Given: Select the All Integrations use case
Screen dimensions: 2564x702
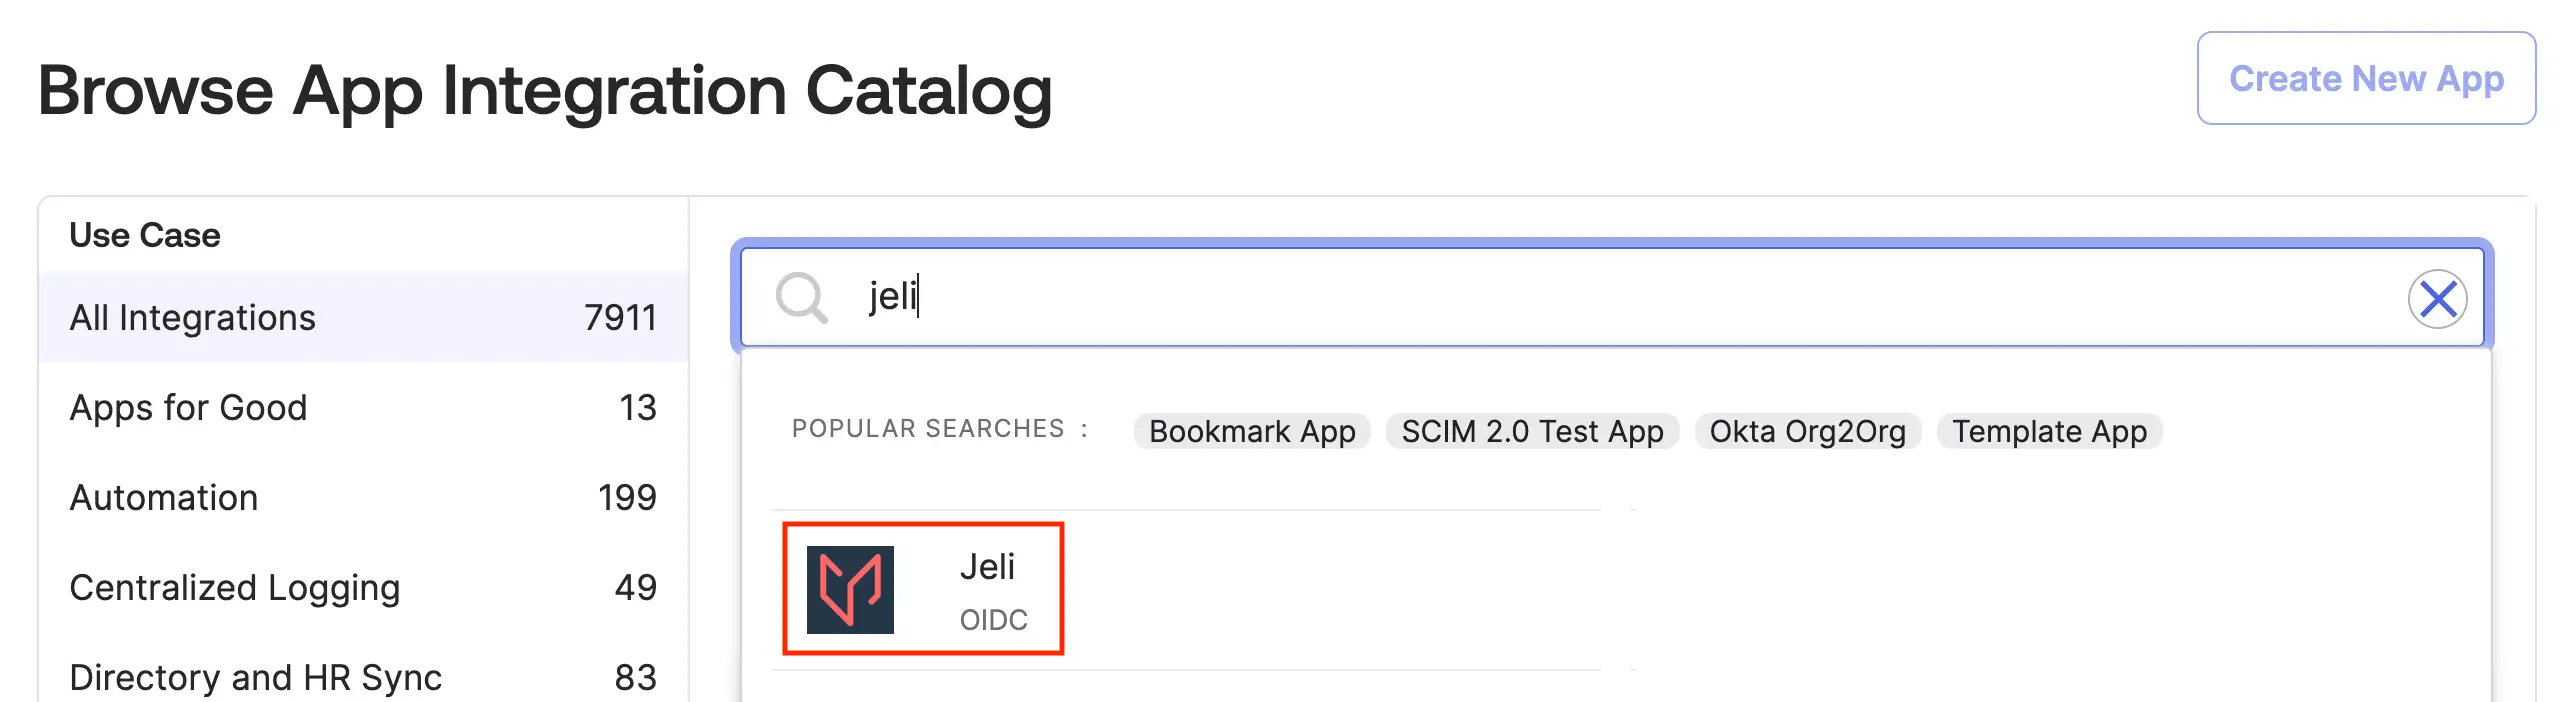Looking at the screenshot, I should coord(192,318).
